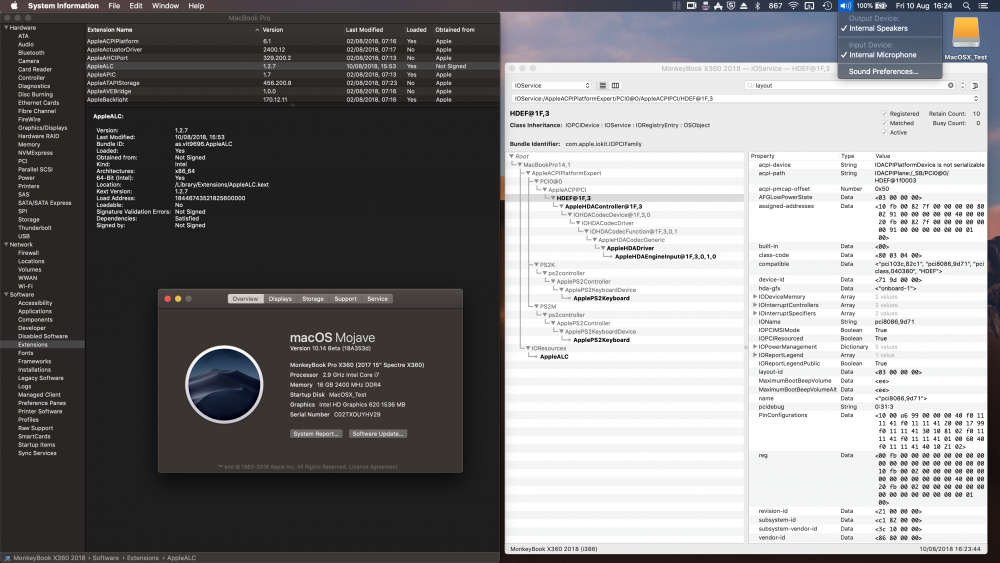The image size is (1000, 563).
Task: Expand the IOReportLegend property
Action: 755,355
